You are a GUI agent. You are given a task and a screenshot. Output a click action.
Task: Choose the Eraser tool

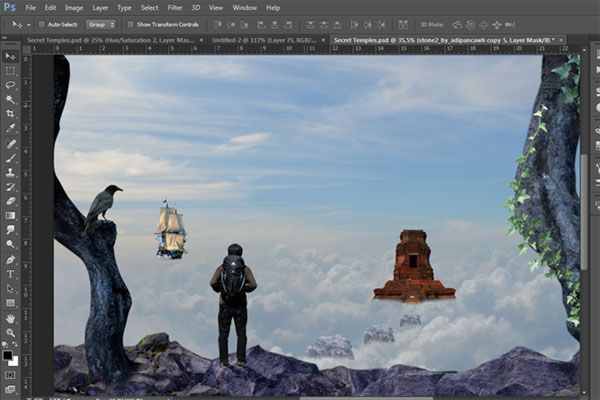click(10, 201)
